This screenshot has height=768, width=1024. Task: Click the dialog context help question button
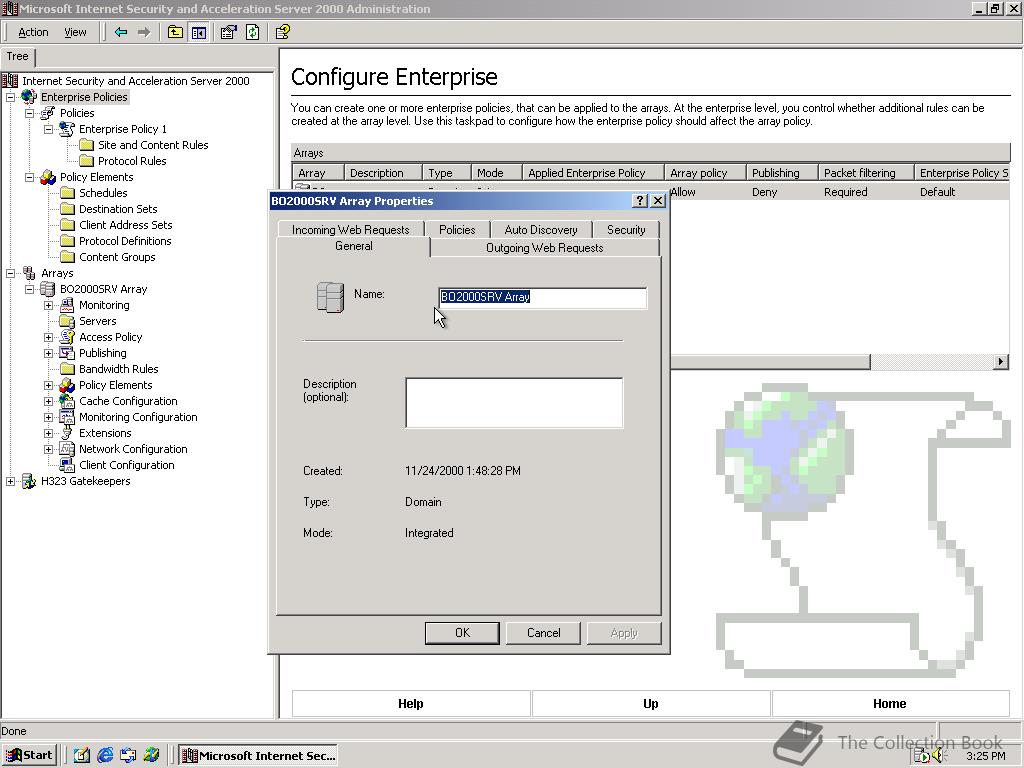coord(640,200)
